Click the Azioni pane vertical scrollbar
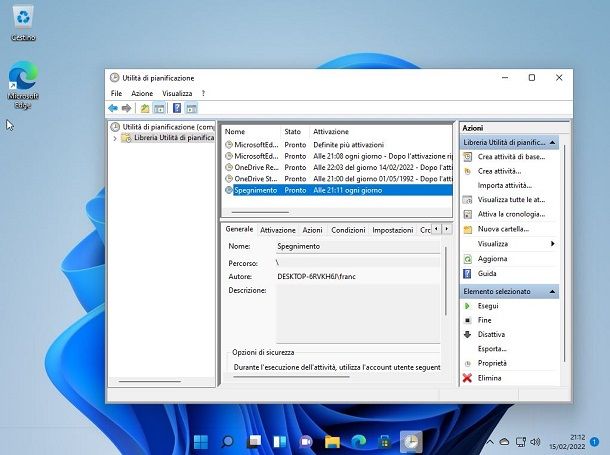610x455 pixels. pos(564,253)
